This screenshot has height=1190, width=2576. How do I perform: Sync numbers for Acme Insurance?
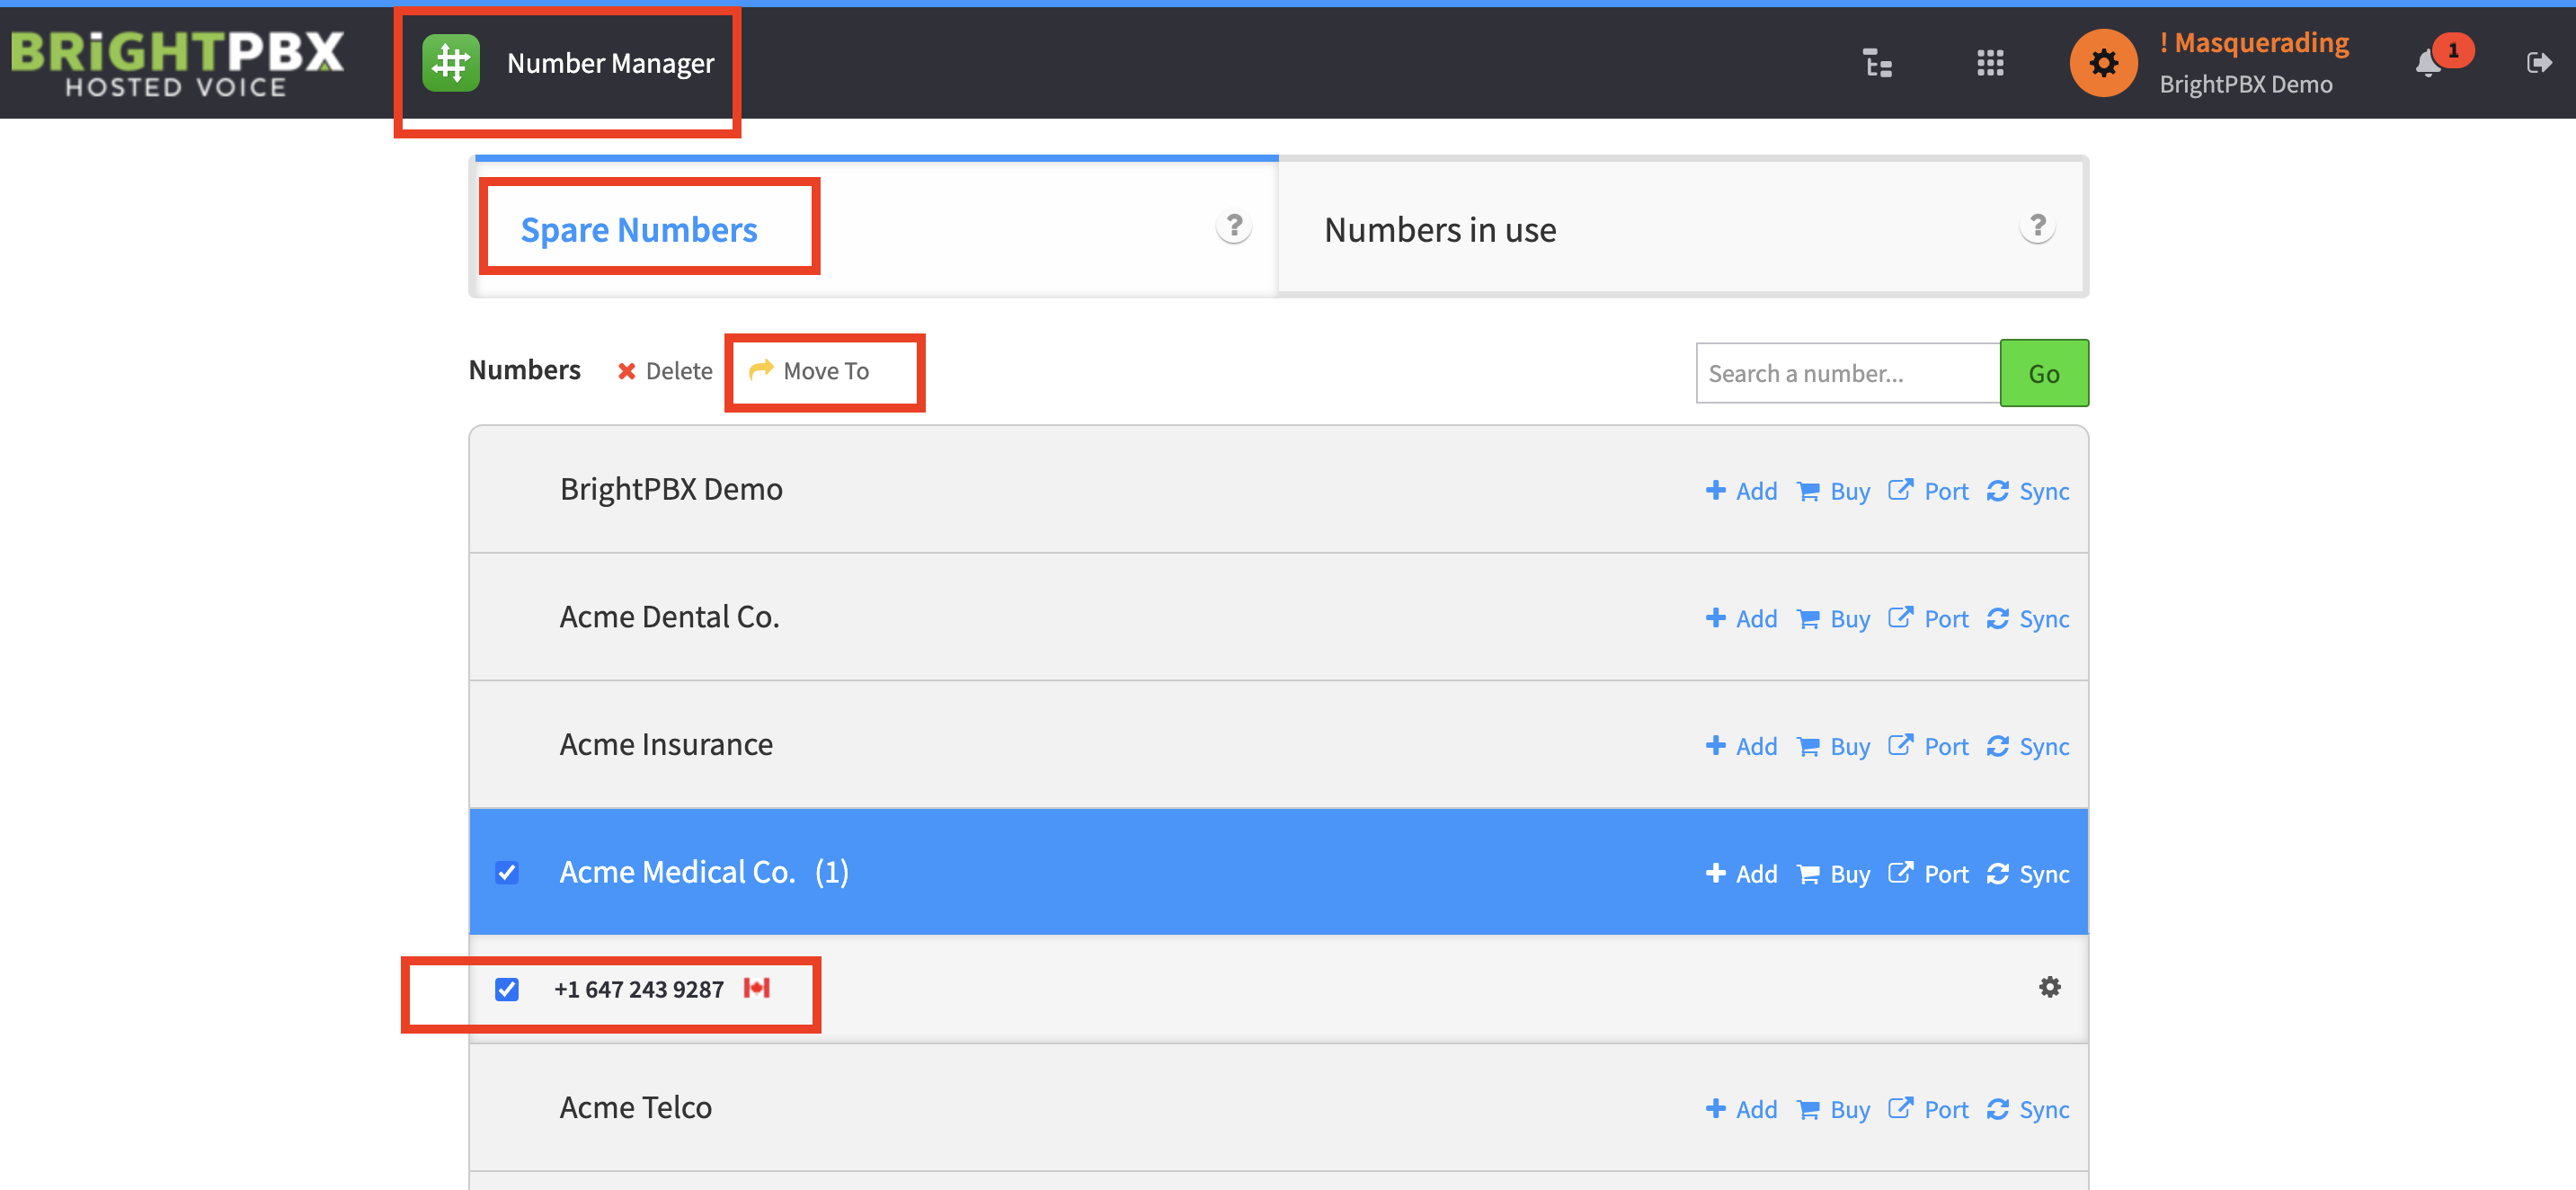(x=2028, y=746)
